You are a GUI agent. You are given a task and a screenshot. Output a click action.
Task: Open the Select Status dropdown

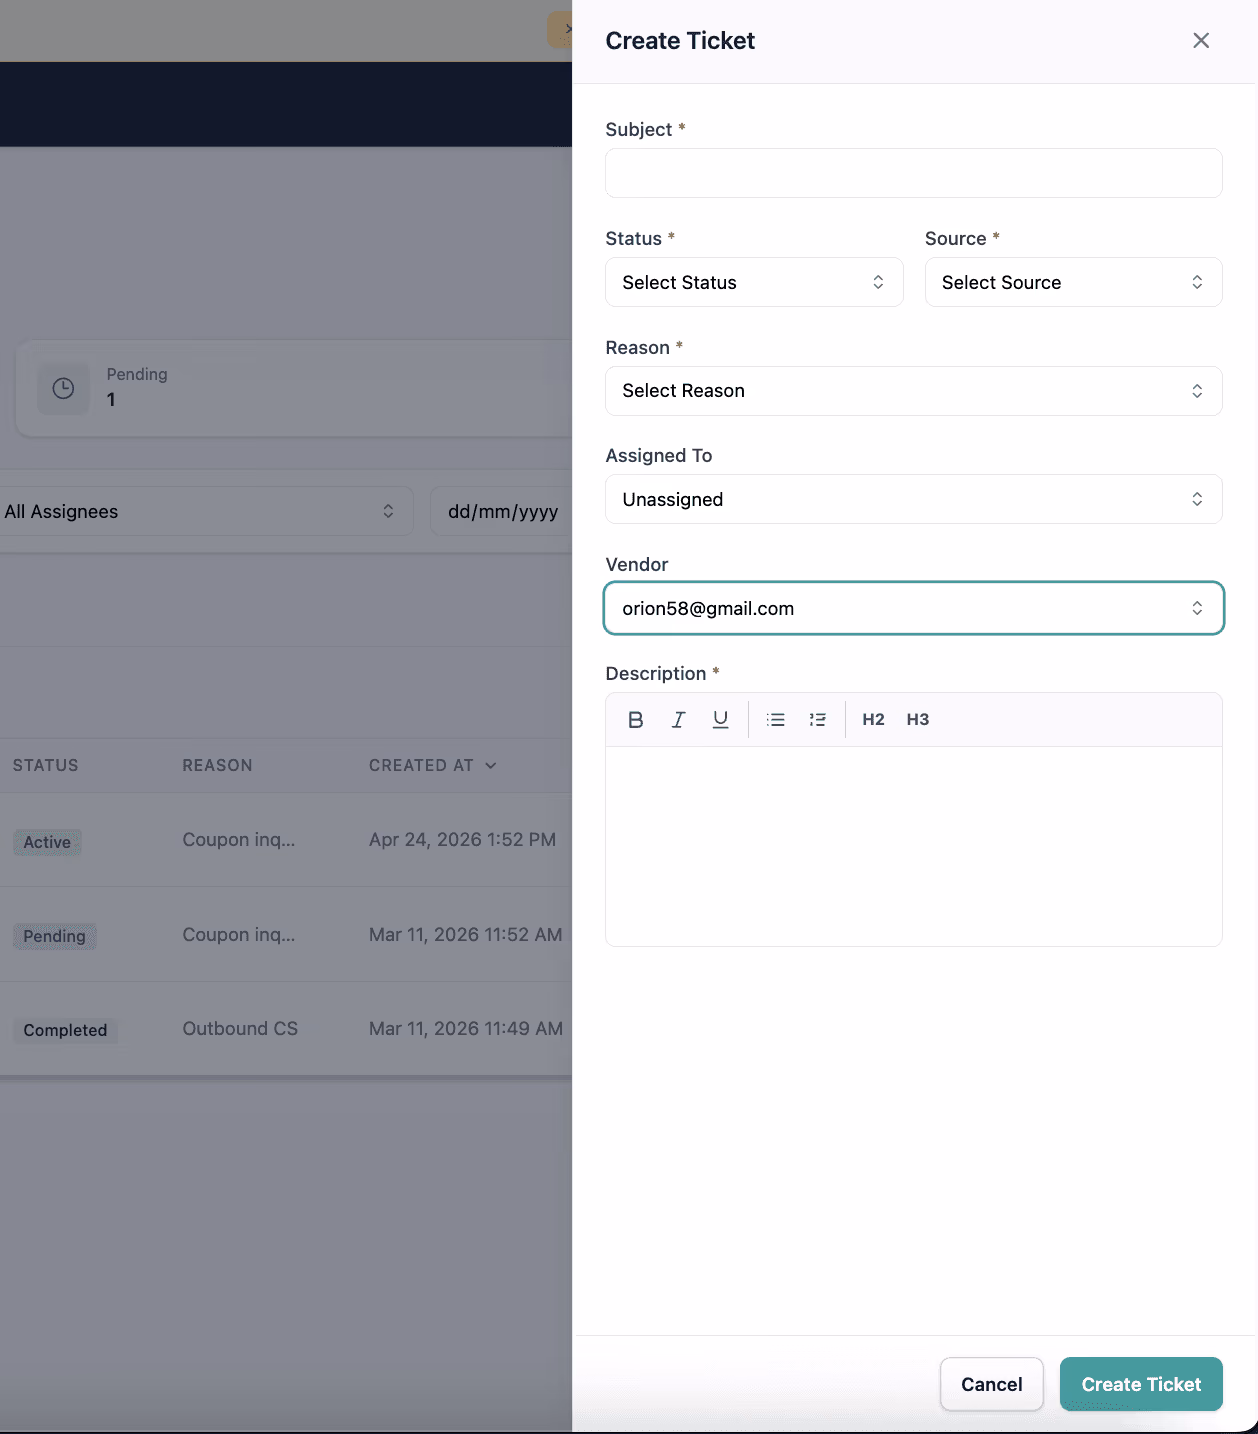(754, 282)
